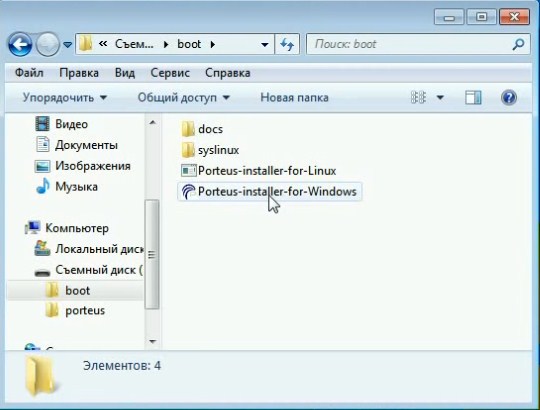This screenshot has height=410, width=540.
Task: Click the Музыка note icon
Action: [x=43, y=186]
